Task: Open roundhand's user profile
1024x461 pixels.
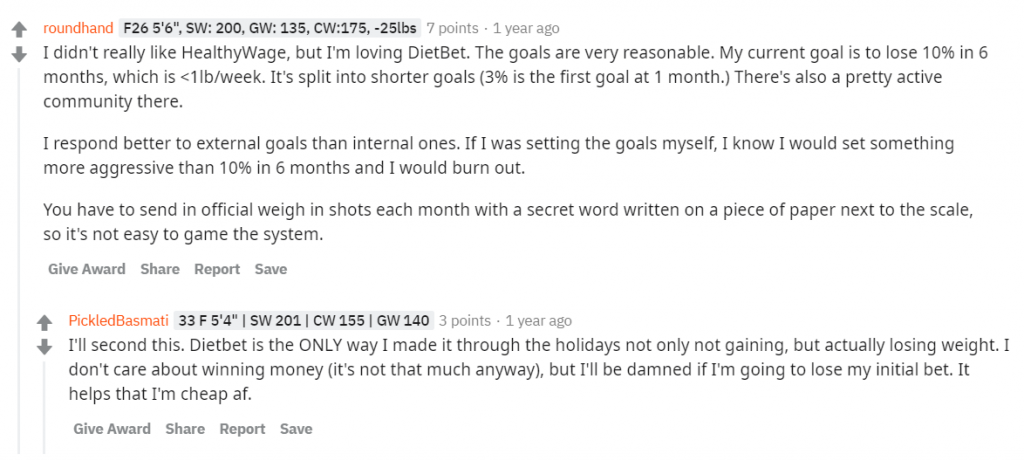Action: [78, 28]
